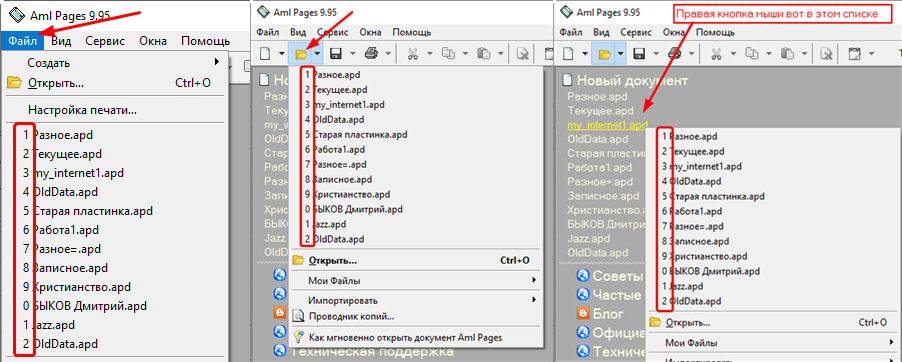Select 7 Разное=.apd in right window popup
Image resolution: width=902 pixels, height=362 pixels.
coord(774,226)
